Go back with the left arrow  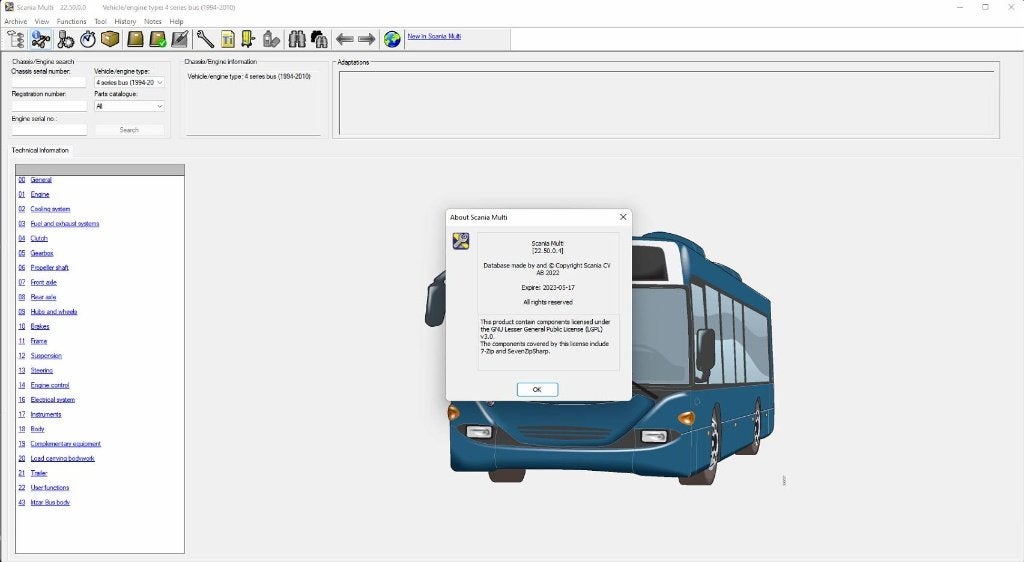[x=344, y=40]
